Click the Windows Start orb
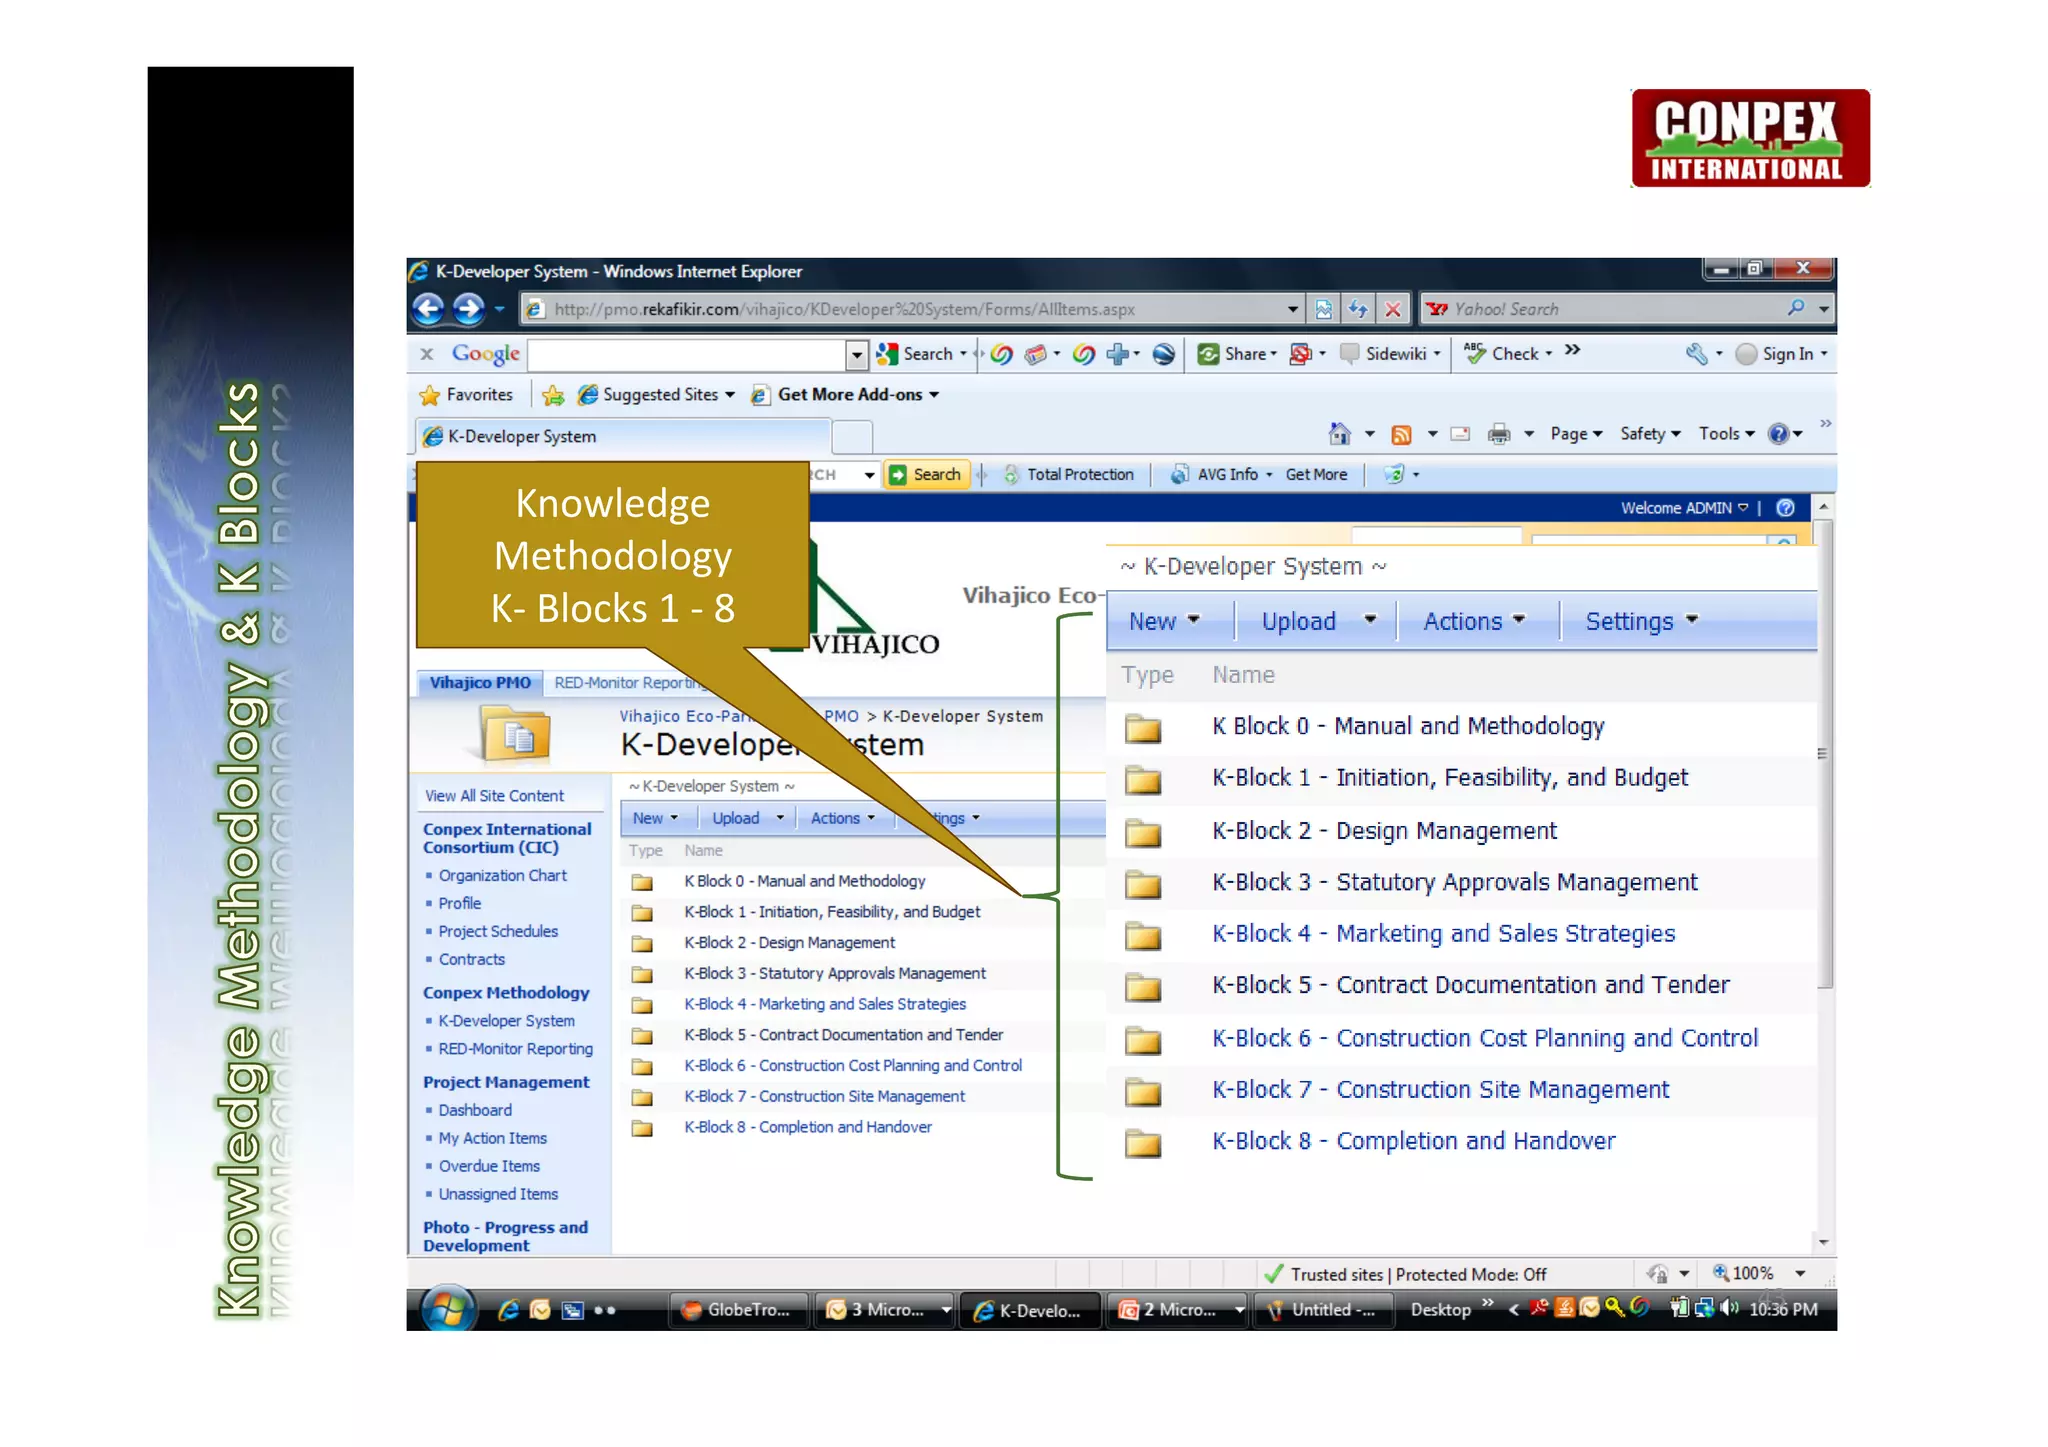2048x1447 pixels. (x=447, y=1308)
